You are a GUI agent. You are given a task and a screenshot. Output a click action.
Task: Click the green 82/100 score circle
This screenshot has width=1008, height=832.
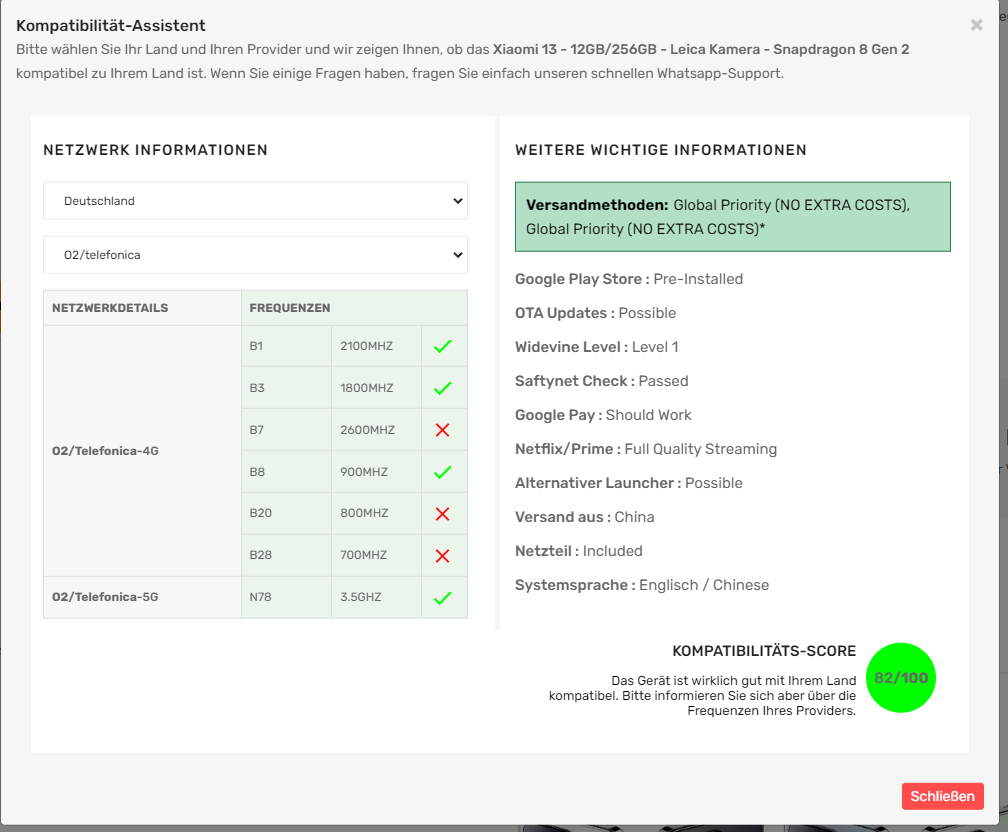click(x=901, y=678)
